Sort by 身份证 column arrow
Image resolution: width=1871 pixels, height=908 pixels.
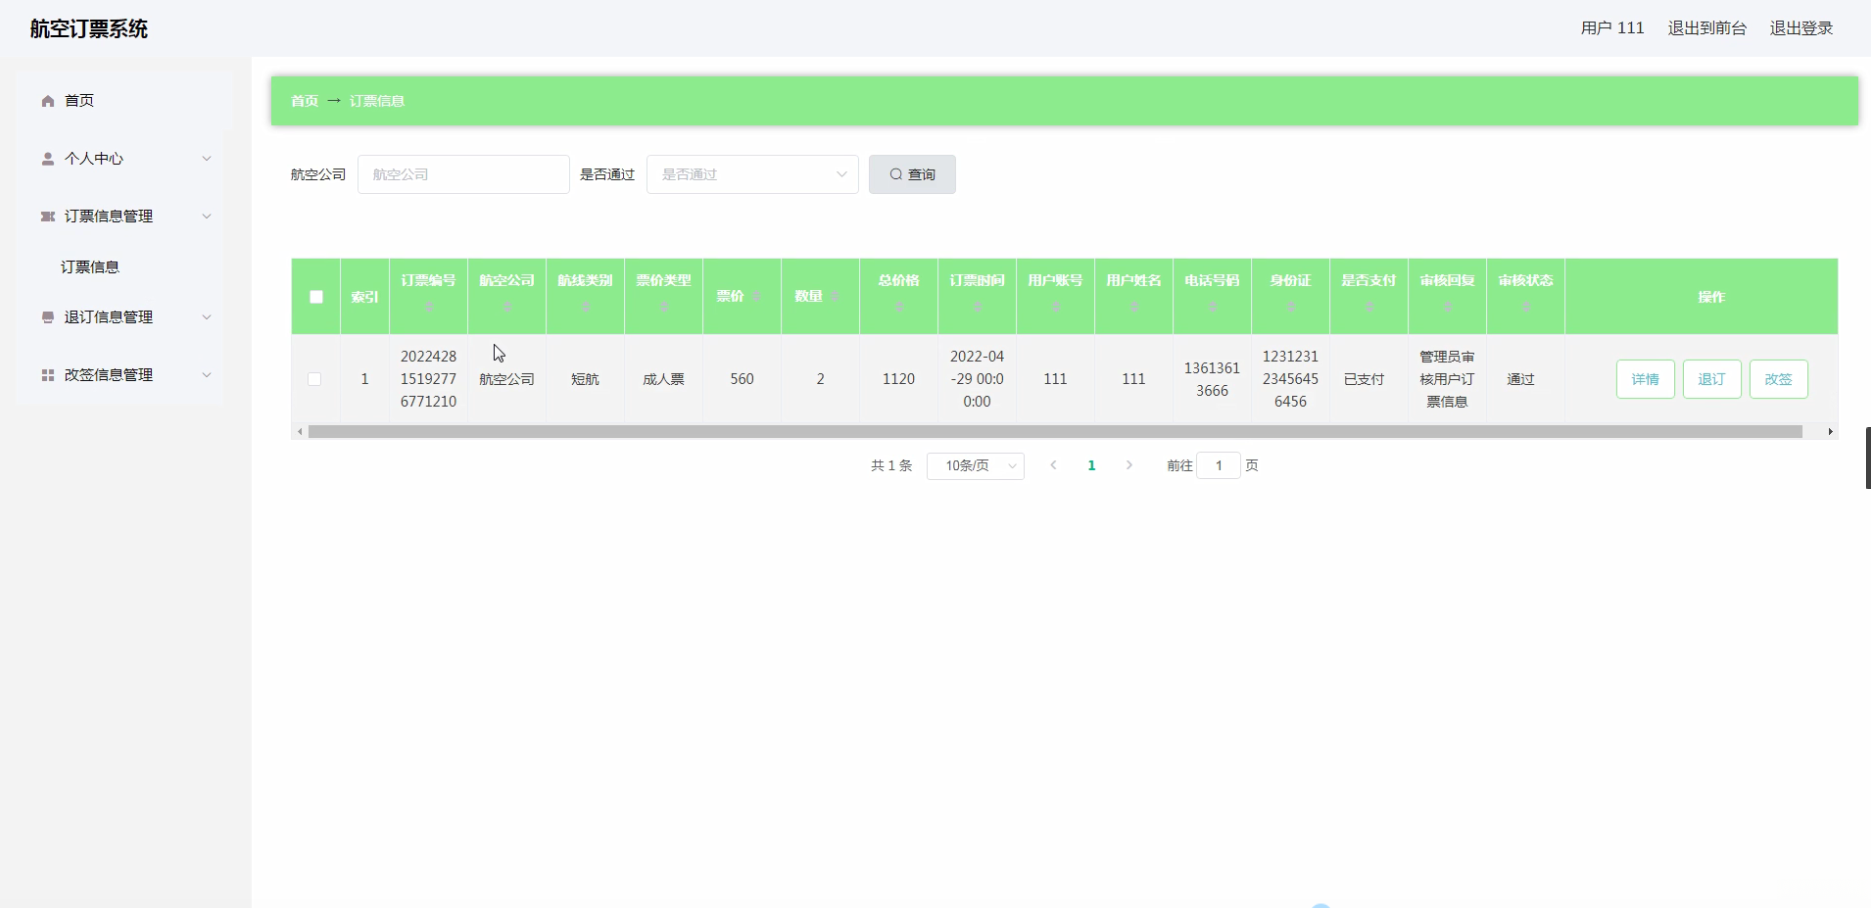[x=1291, y=307]
